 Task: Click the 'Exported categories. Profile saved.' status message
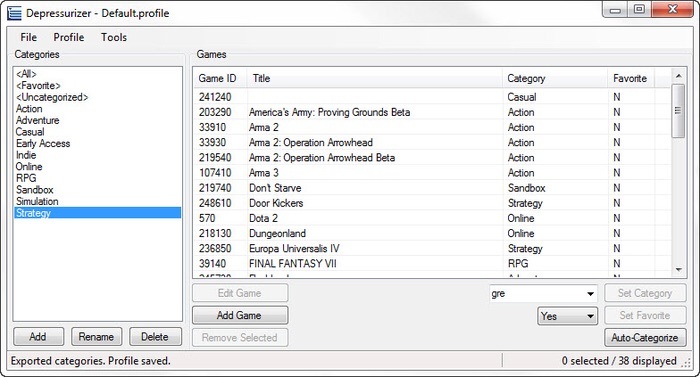[x=91, y=361]
